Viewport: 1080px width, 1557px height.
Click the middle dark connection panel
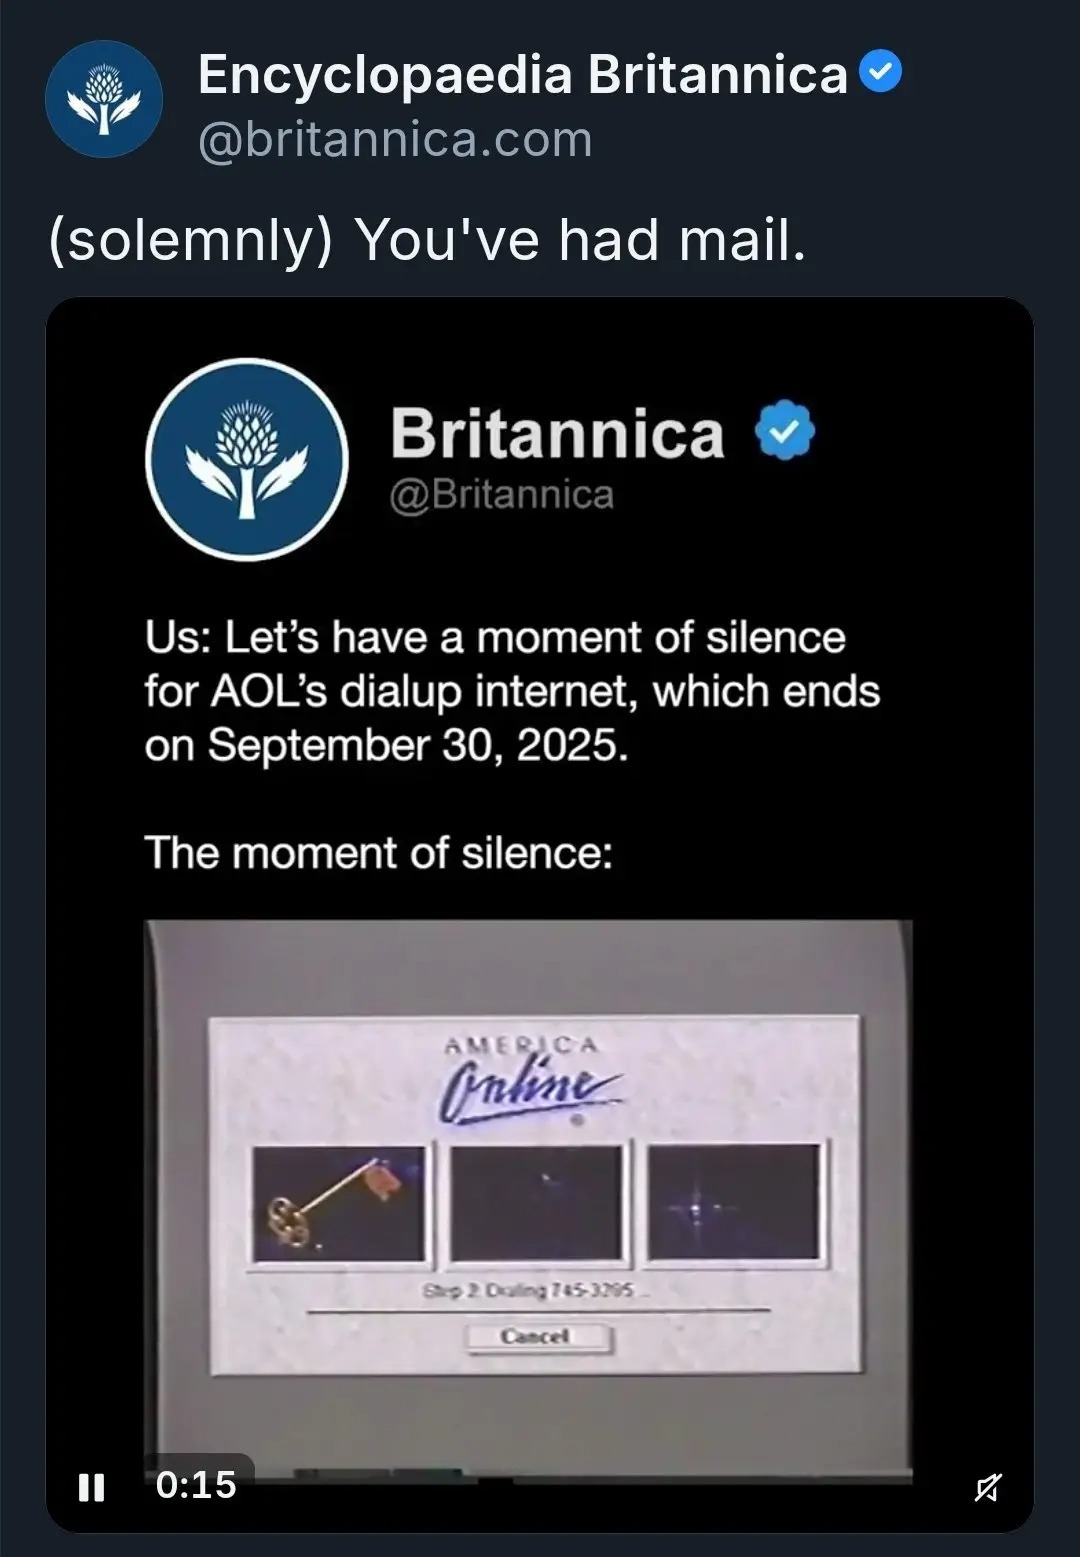click(x=537, y=1204)
